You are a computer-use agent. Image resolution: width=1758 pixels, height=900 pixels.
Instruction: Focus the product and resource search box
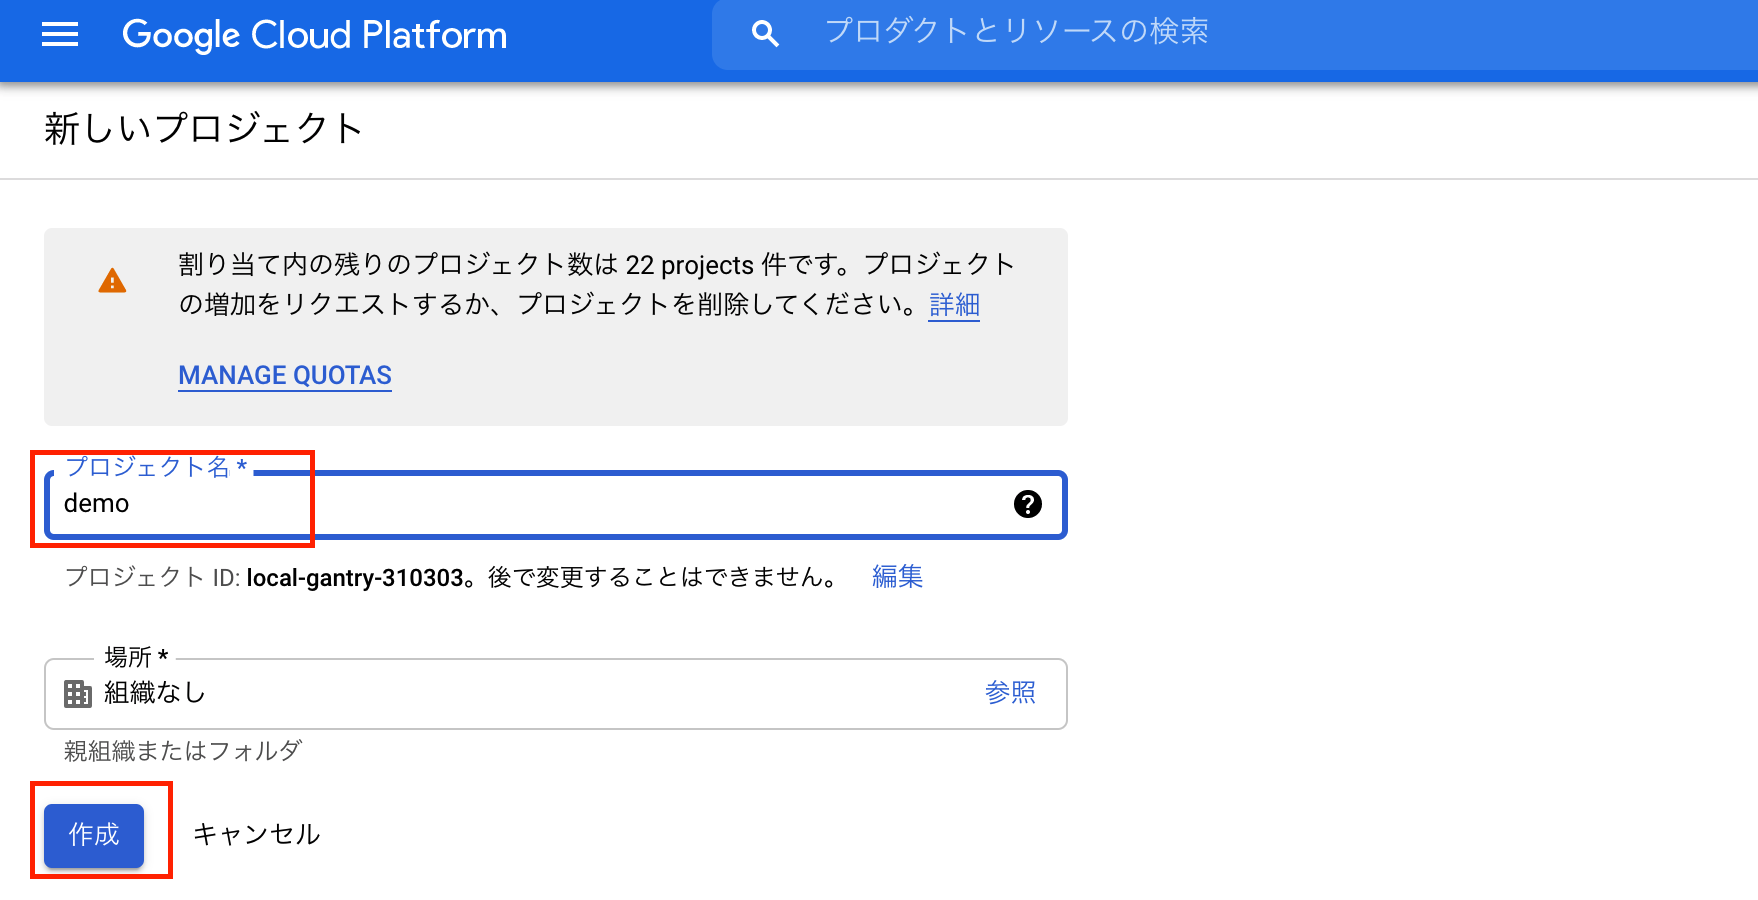pos(1234,34)
